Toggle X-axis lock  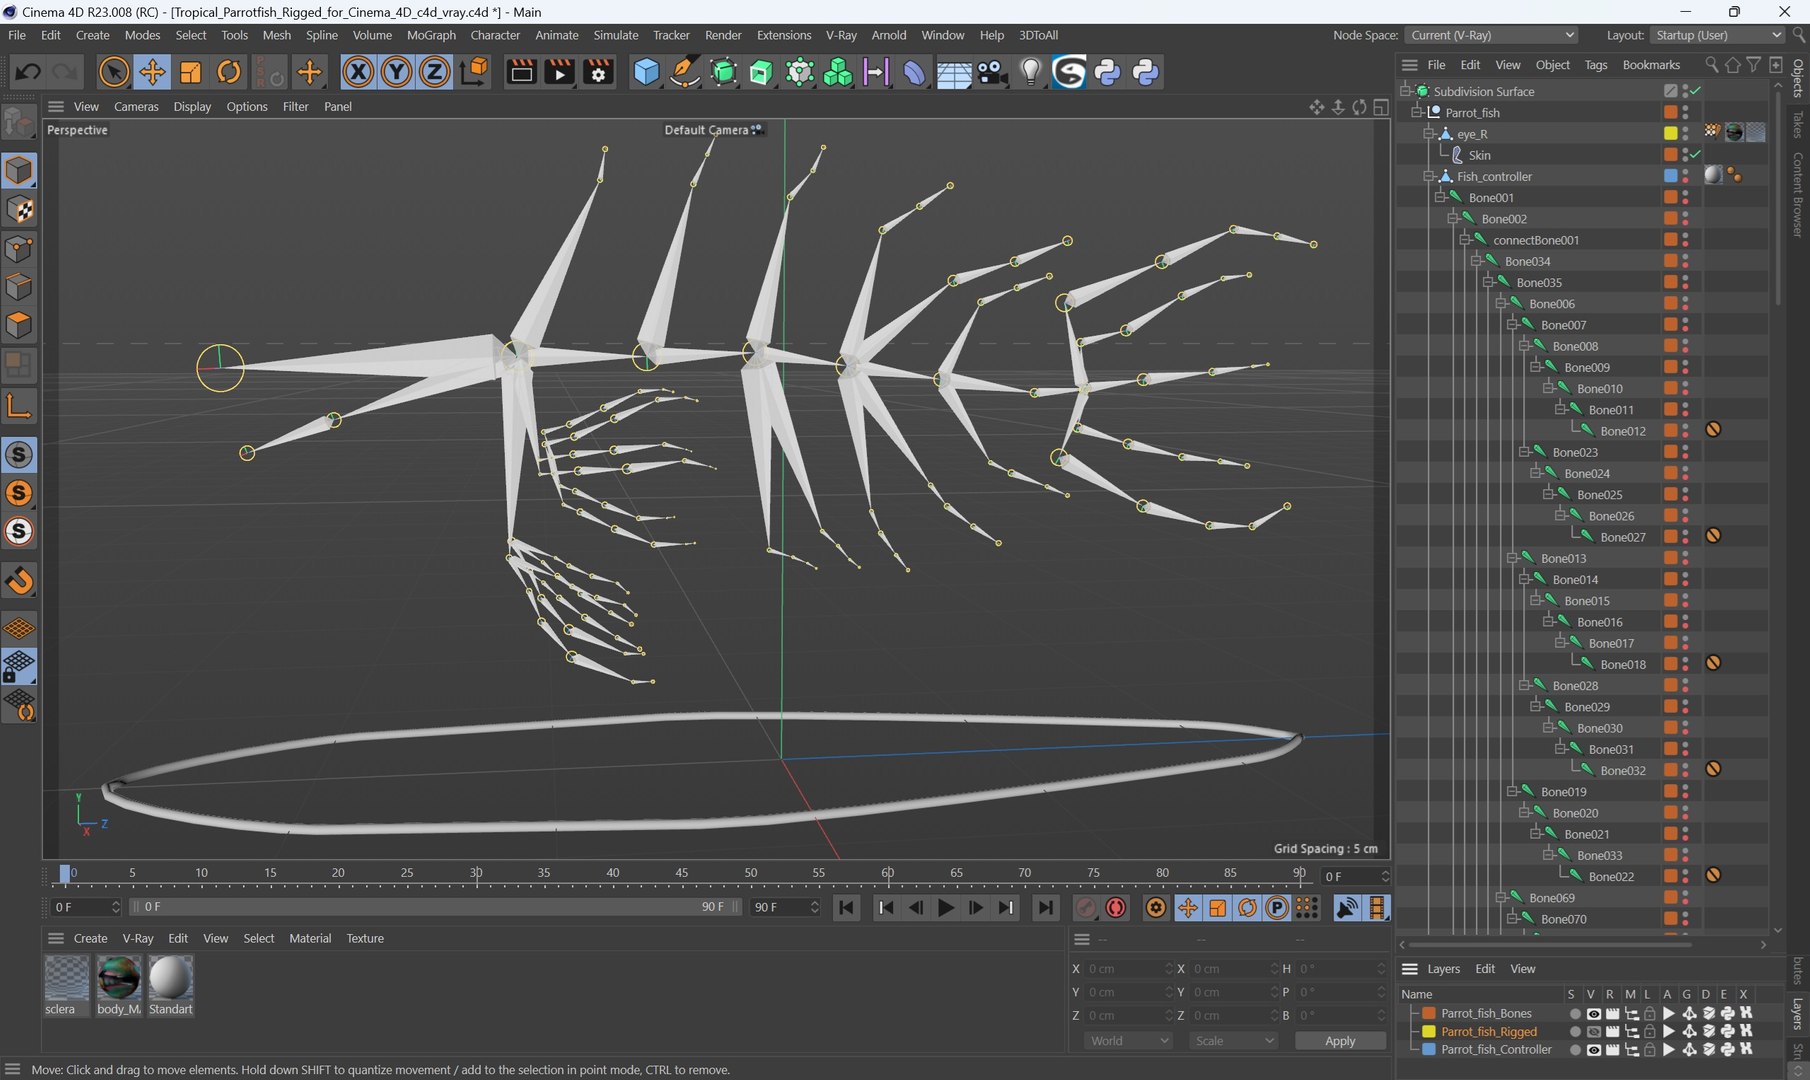click(358, 72)
